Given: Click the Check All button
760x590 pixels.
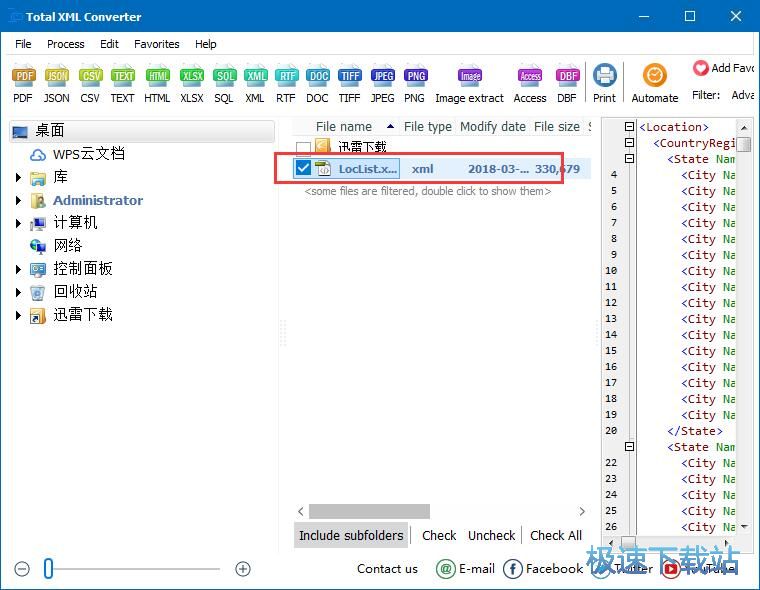Looking at the screenshot, I should tap(556, 535).
